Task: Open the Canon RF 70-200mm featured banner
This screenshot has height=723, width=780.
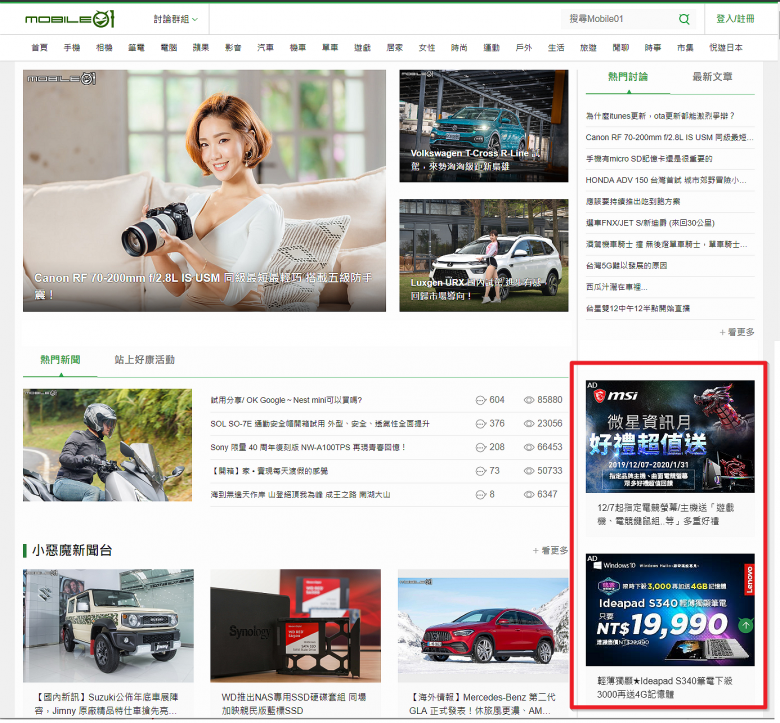Action: [204, 191]
